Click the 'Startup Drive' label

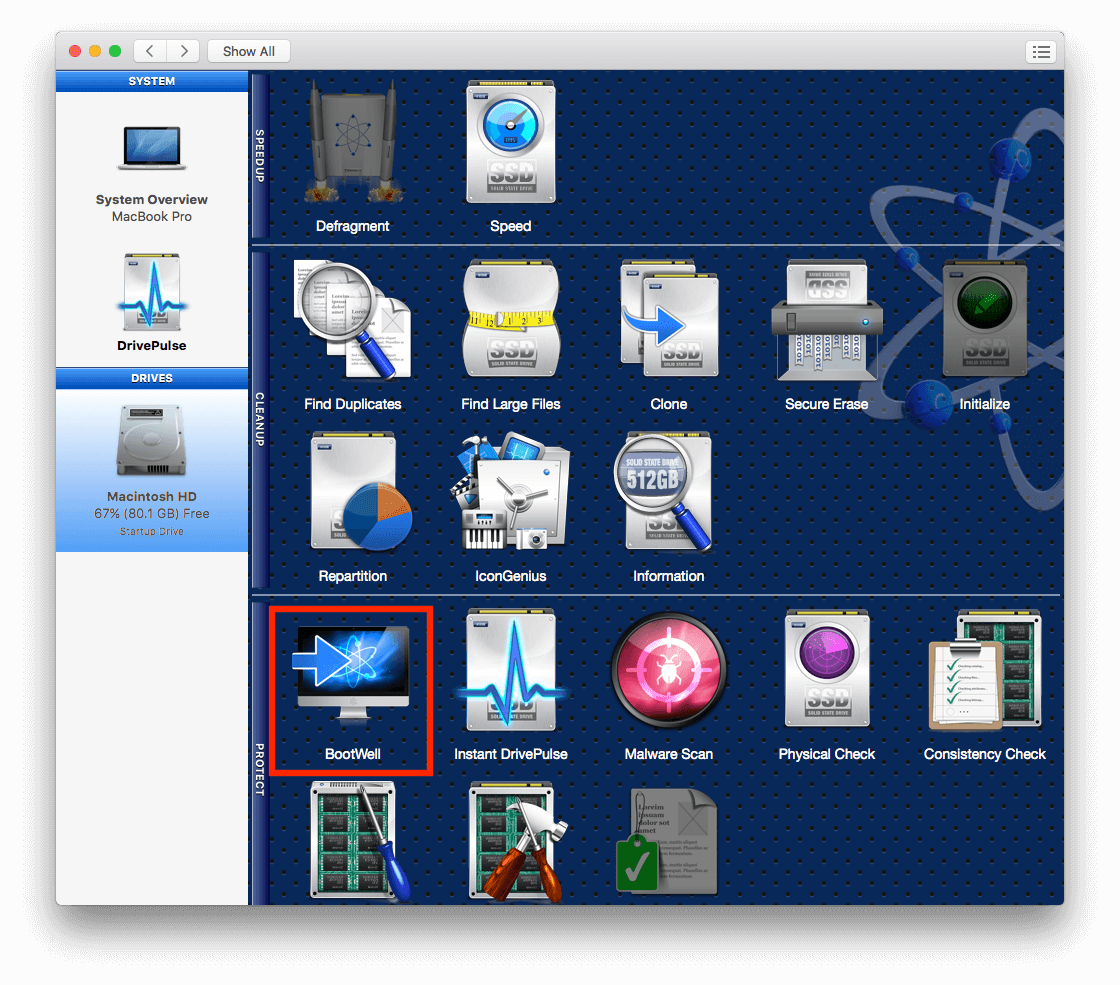151,531
